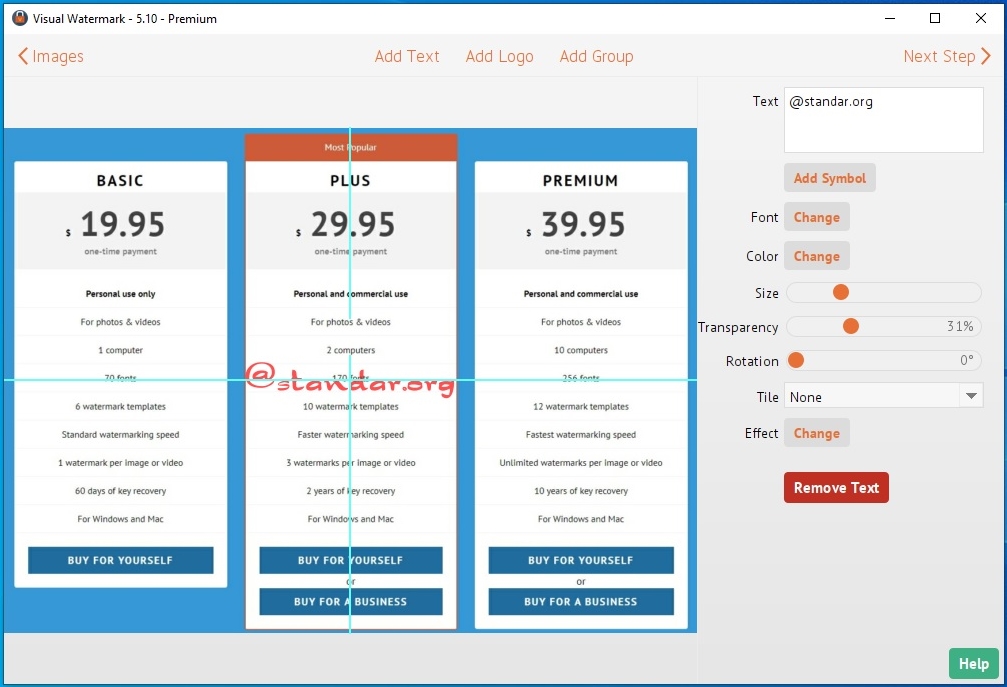Screen dimensions: 1007x687
Task: Open the Tile dropdown
Action: coord(883,397)
